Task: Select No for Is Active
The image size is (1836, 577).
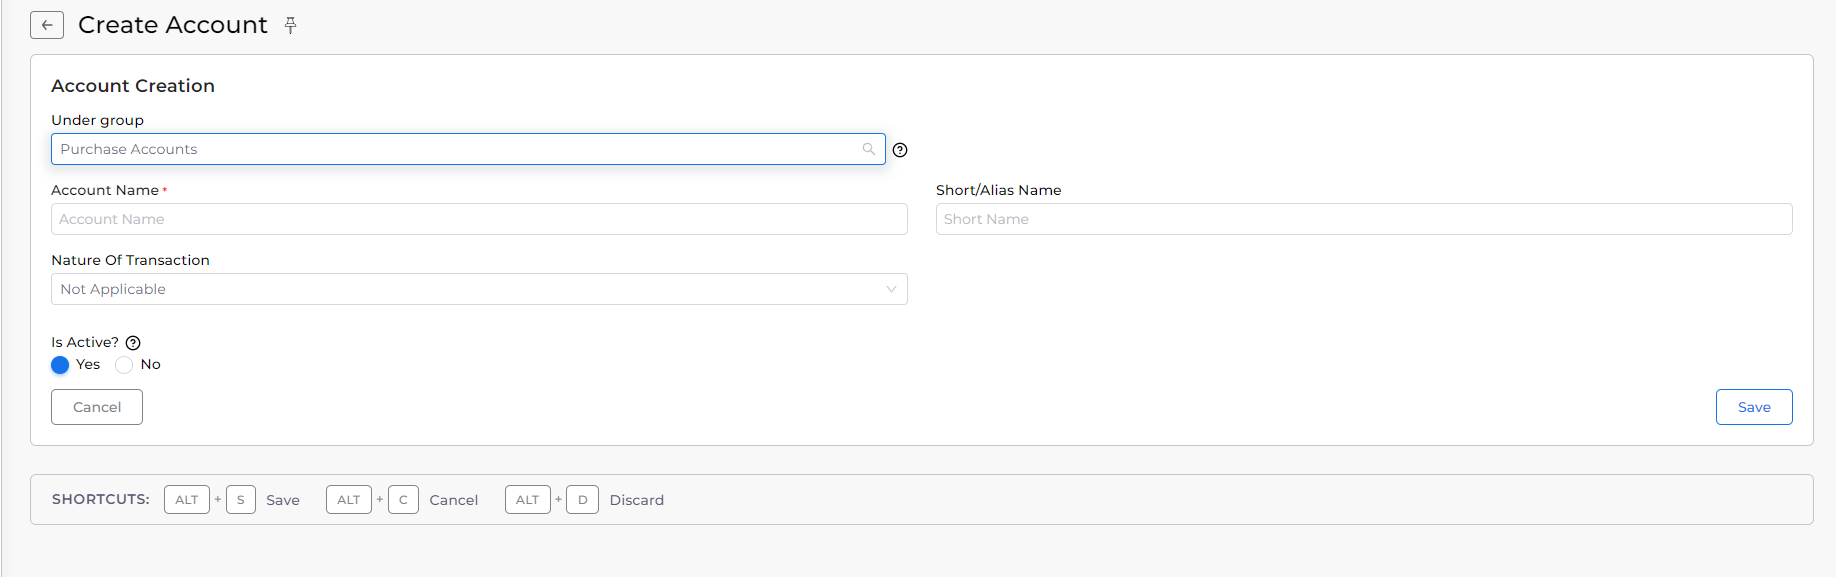Action: tap(124, 365)
